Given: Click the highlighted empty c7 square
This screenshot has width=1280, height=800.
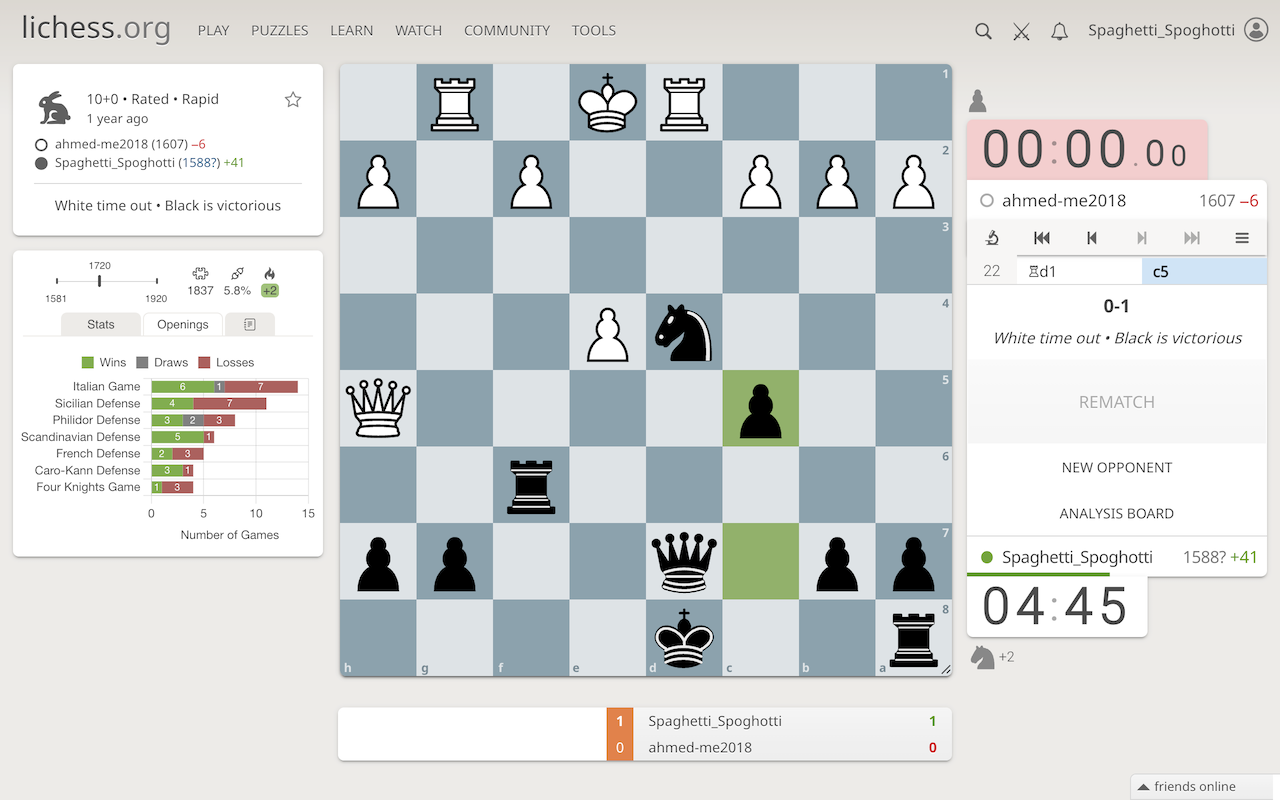Looking at the screenshot, I should click(761, 561).
